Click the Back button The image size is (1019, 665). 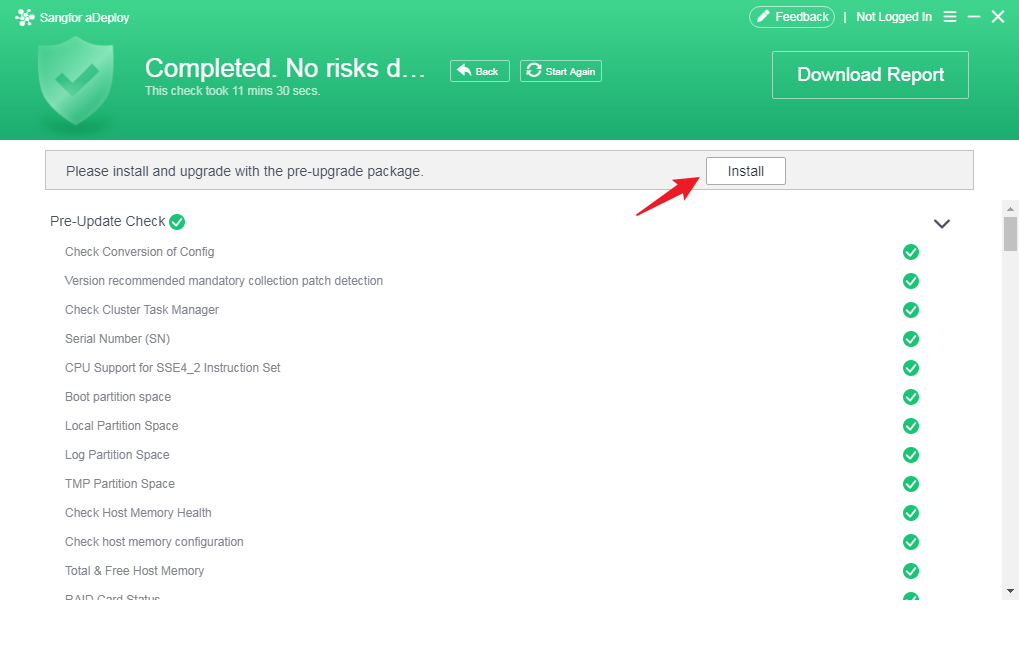479,70
